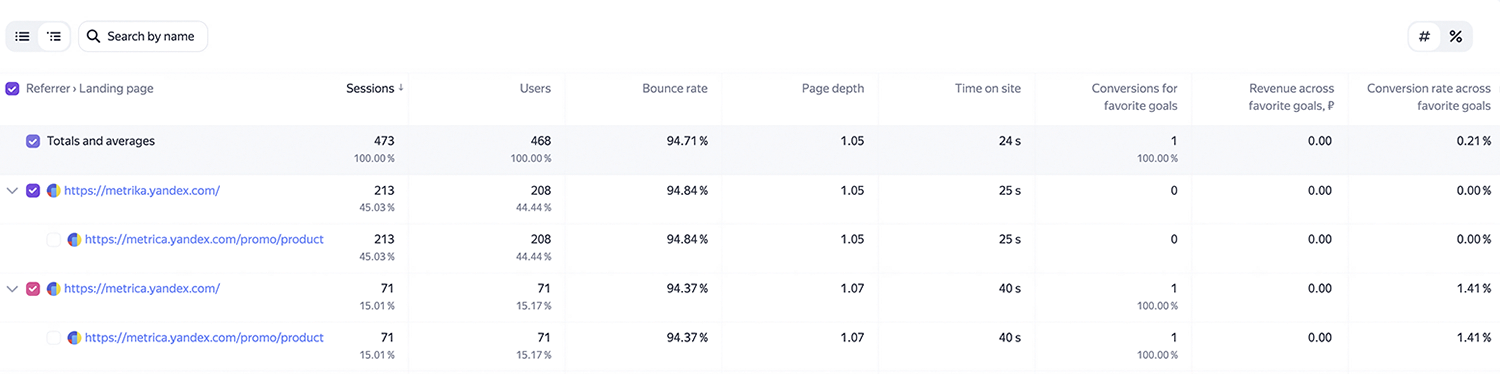Click favicon next to metrika.yandex.com referrer
1500x374 pixels.
tap(54, 190)
